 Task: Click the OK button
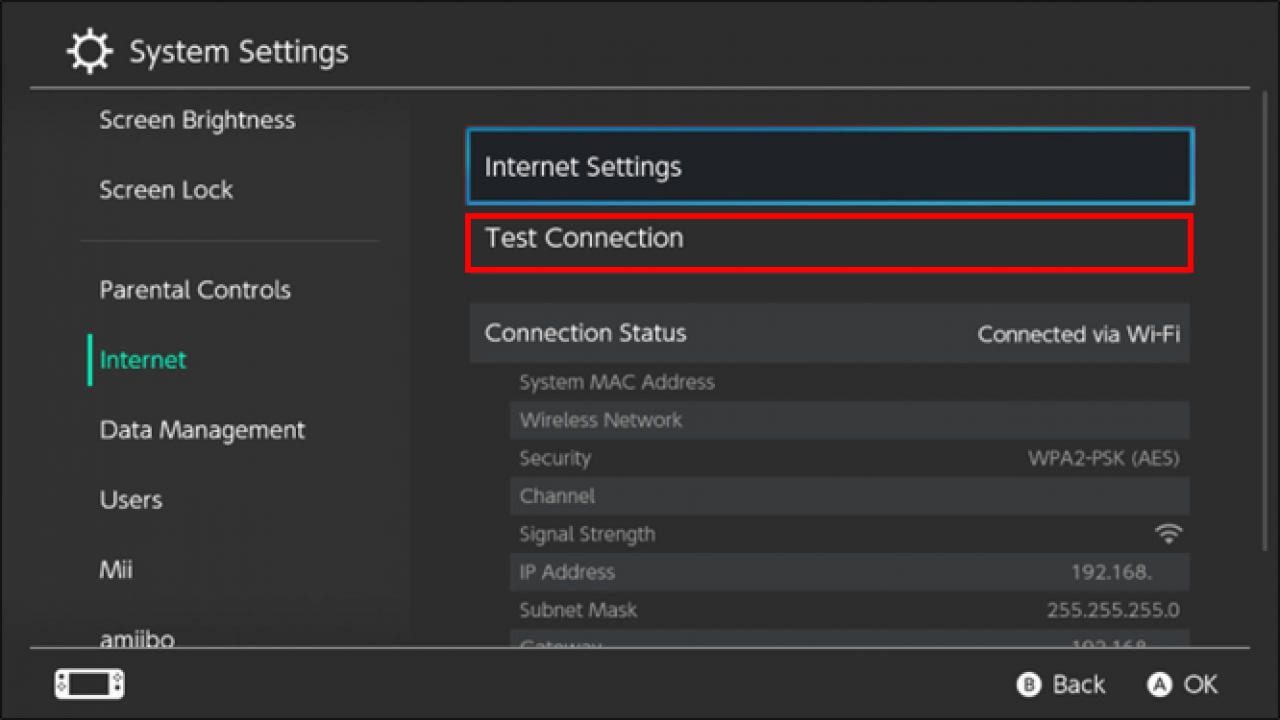click(x=1182, y=684)
